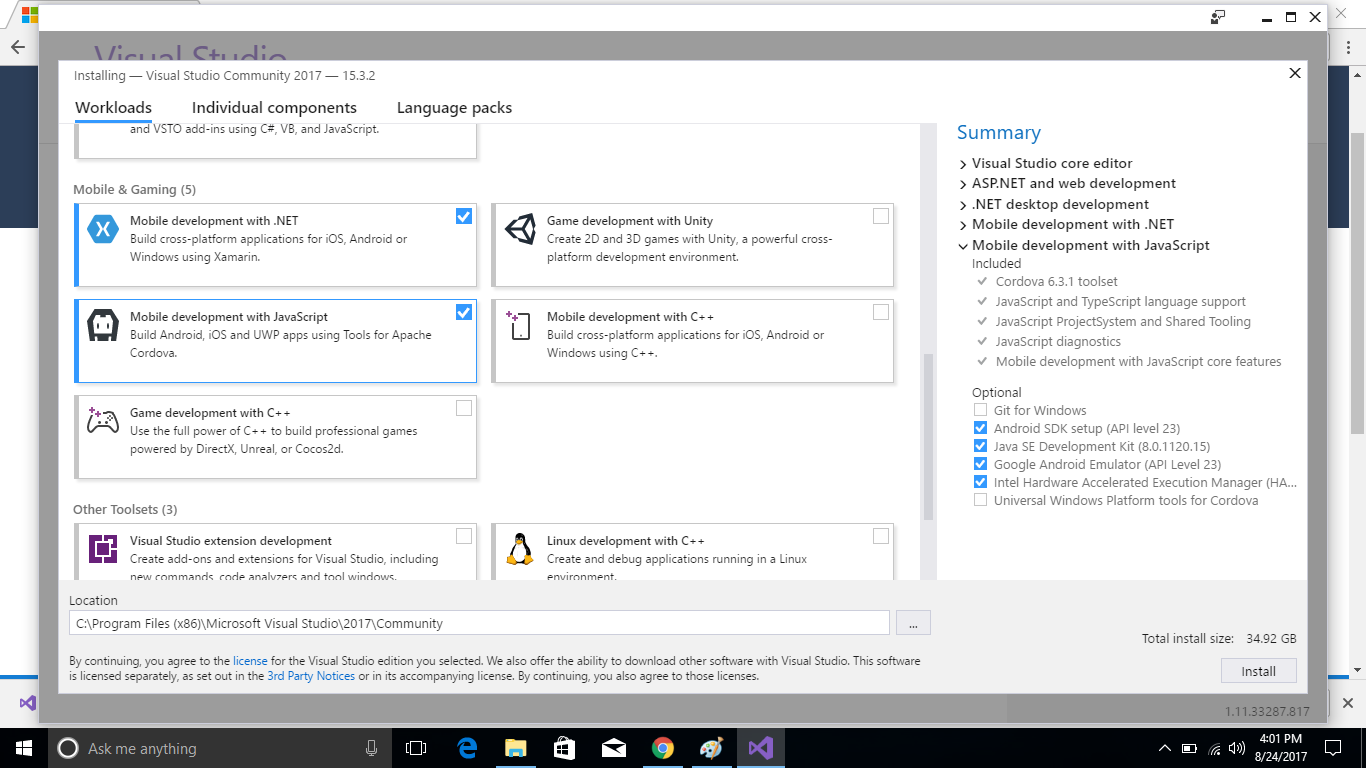Open the 3rd Party Notices link
The image size is (1366, 768).
tap(311, 676)
